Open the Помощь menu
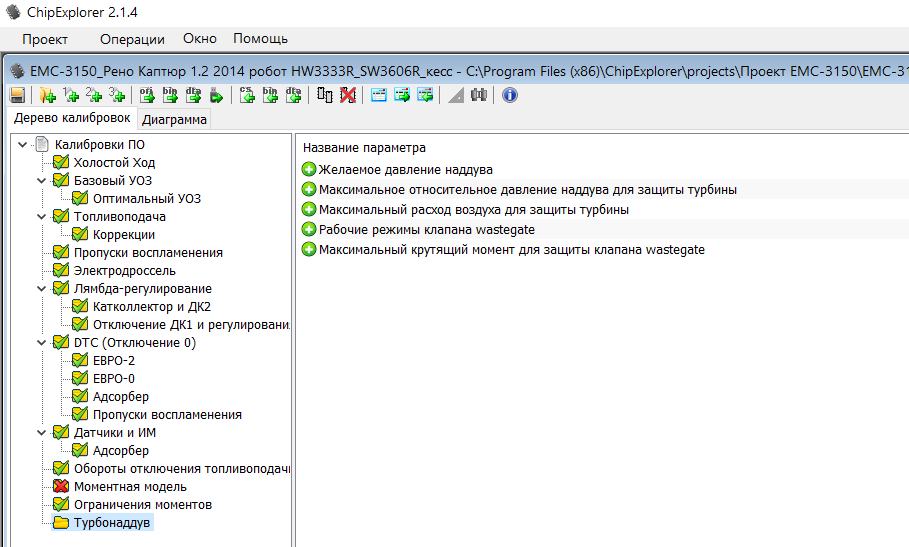The image size is (909, 547). [260, 39]
